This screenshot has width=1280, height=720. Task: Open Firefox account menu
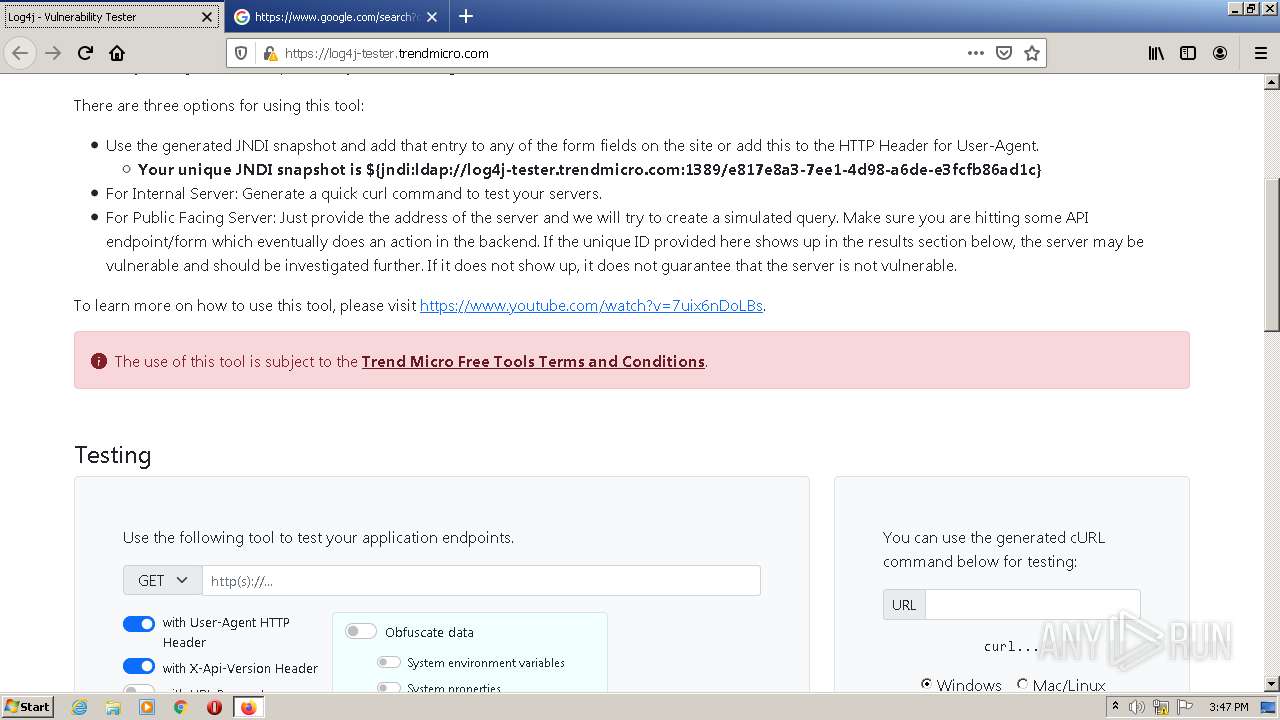[1220, 53]
